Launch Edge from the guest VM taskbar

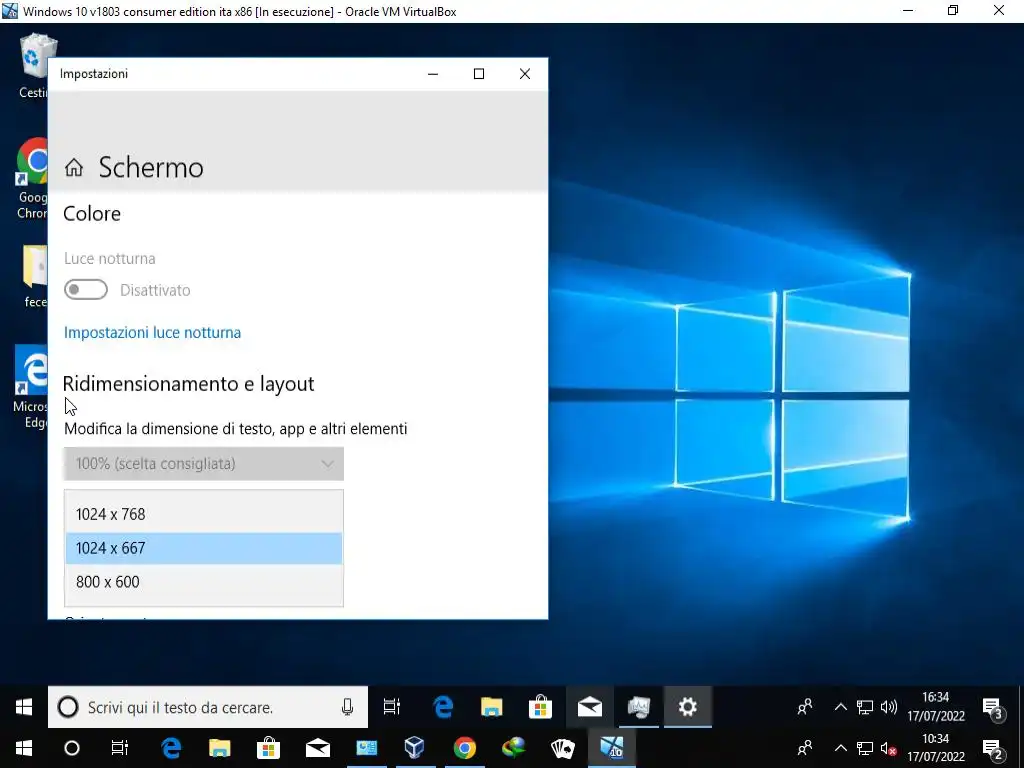(443, 707)
